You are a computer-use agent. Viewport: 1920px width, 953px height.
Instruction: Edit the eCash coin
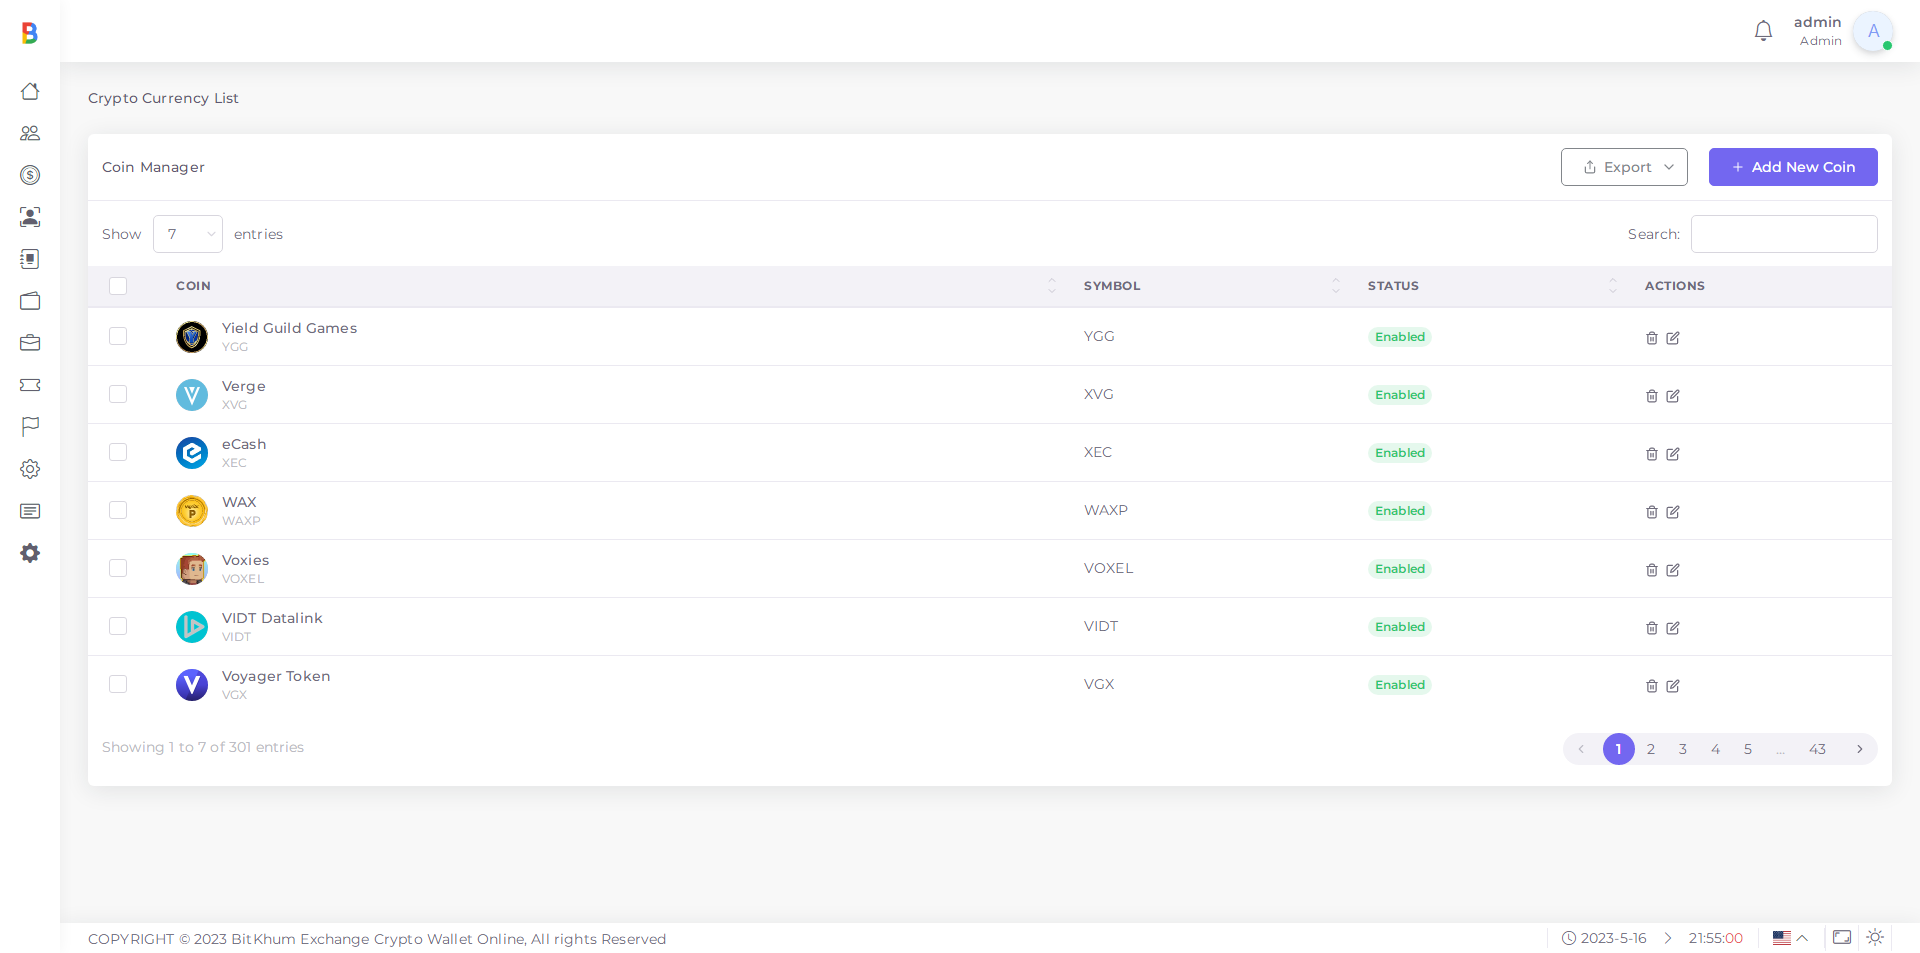tap(1673, 454)
